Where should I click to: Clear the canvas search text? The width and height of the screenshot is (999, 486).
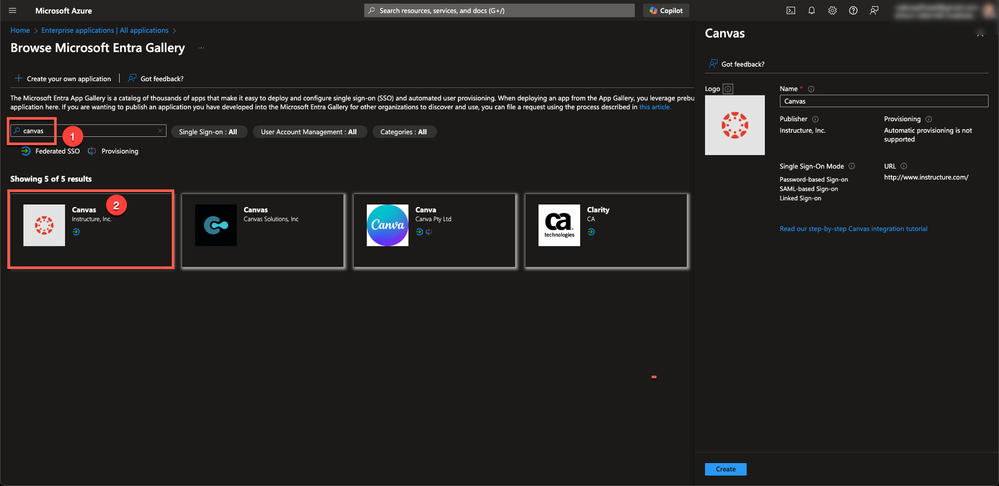pos(160,131)
